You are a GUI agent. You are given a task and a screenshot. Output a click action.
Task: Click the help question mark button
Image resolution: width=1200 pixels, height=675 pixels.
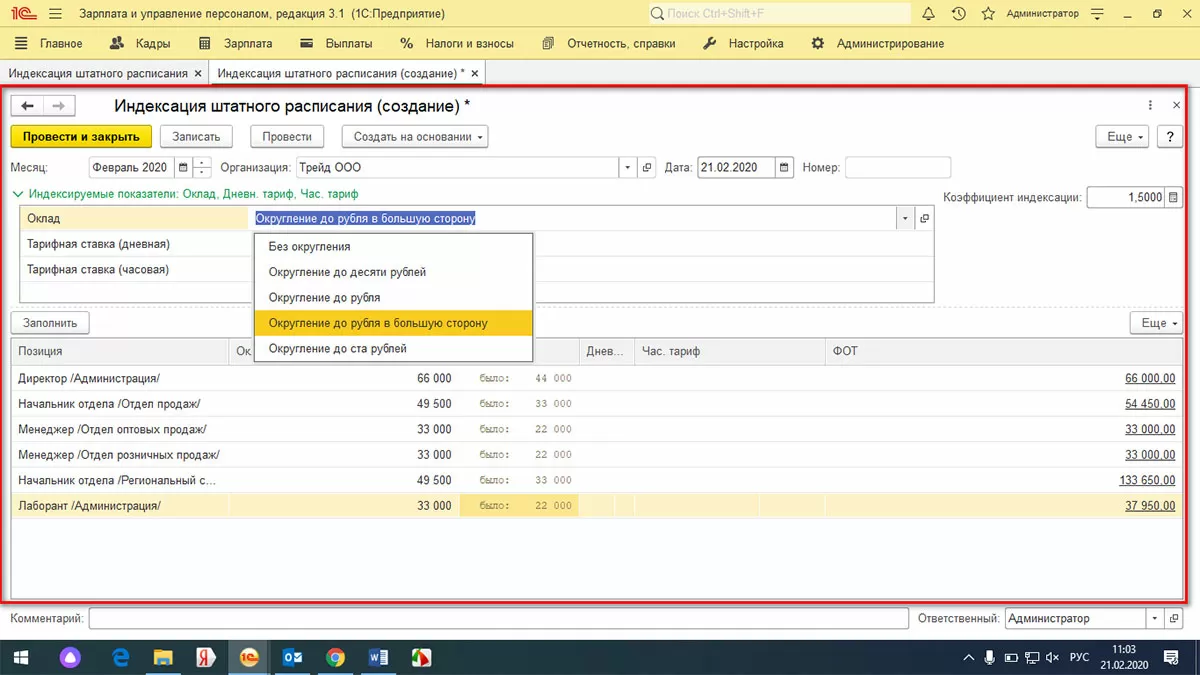point(1168,137)
